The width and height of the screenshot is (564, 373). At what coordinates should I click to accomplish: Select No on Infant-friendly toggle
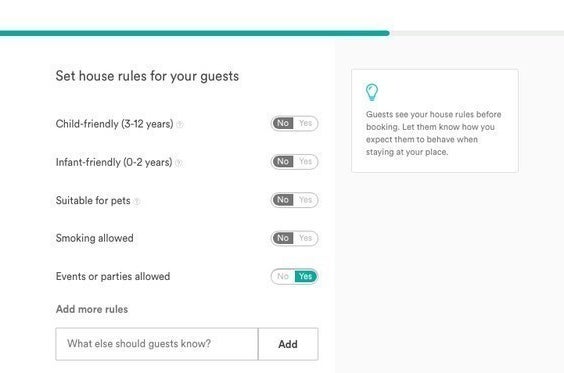click(283, 162)
